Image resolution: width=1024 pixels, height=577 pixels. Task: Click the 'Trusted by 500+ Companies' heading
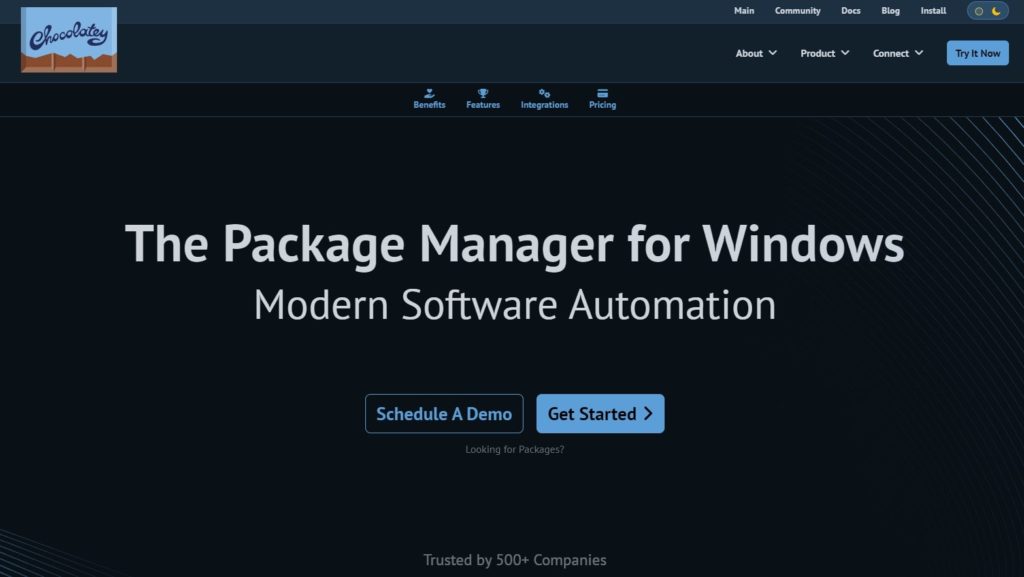click(x=514, y=560)
